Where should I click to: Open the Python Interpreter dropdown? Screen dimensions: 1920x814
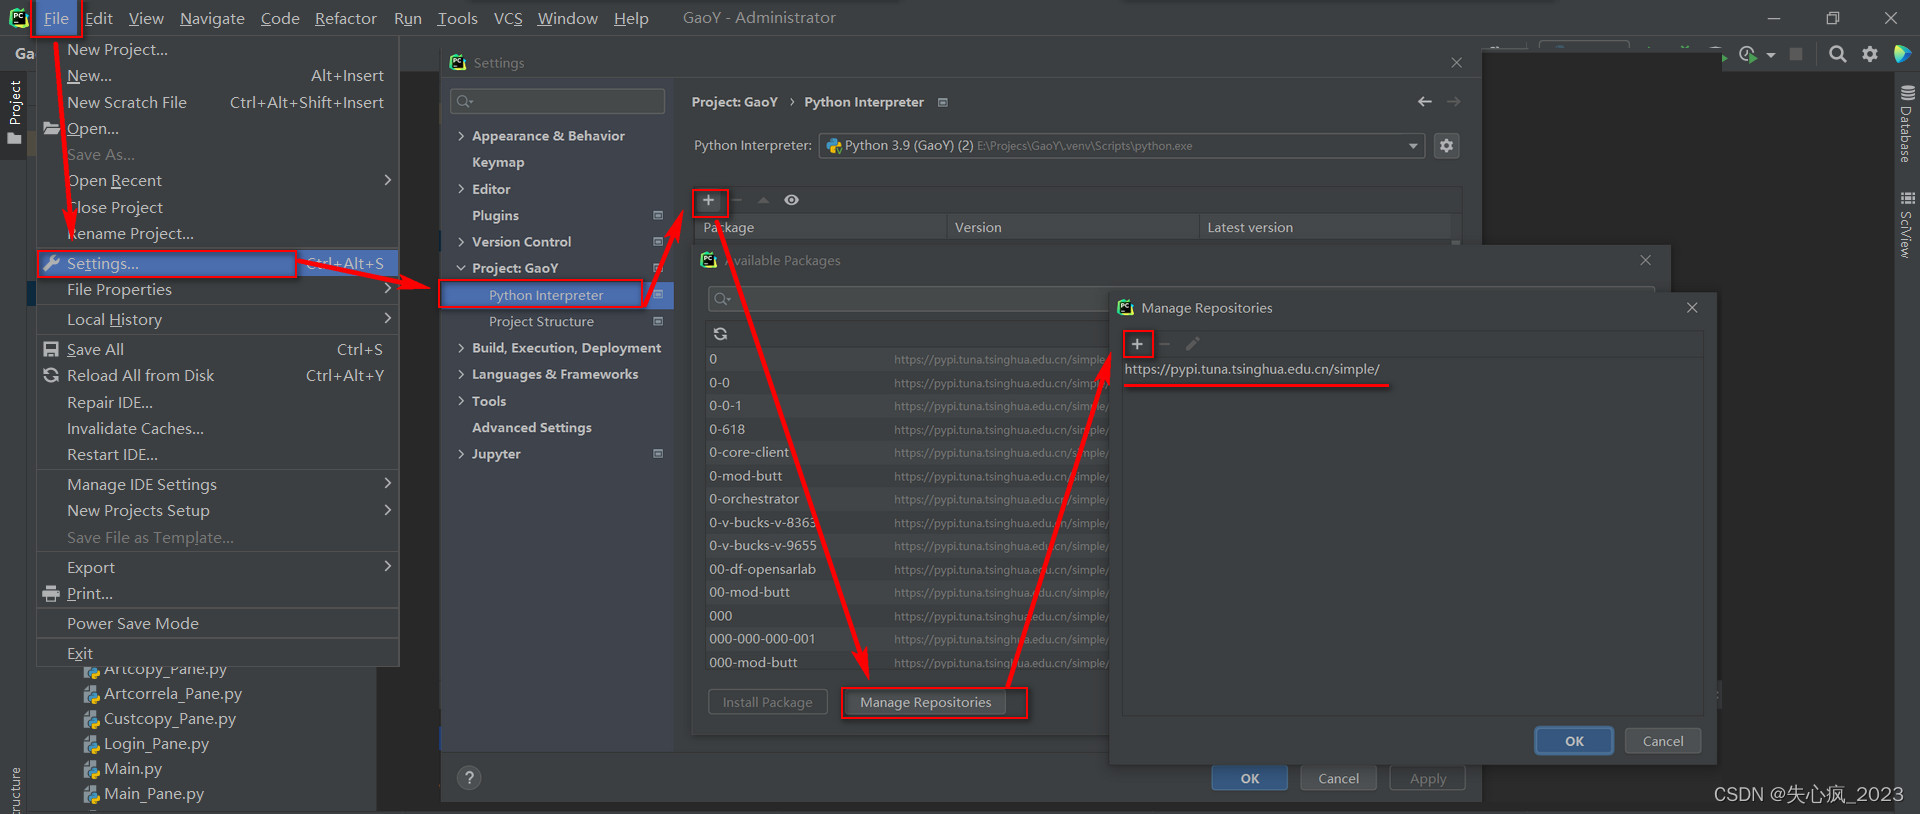(x=1122, y=146)
